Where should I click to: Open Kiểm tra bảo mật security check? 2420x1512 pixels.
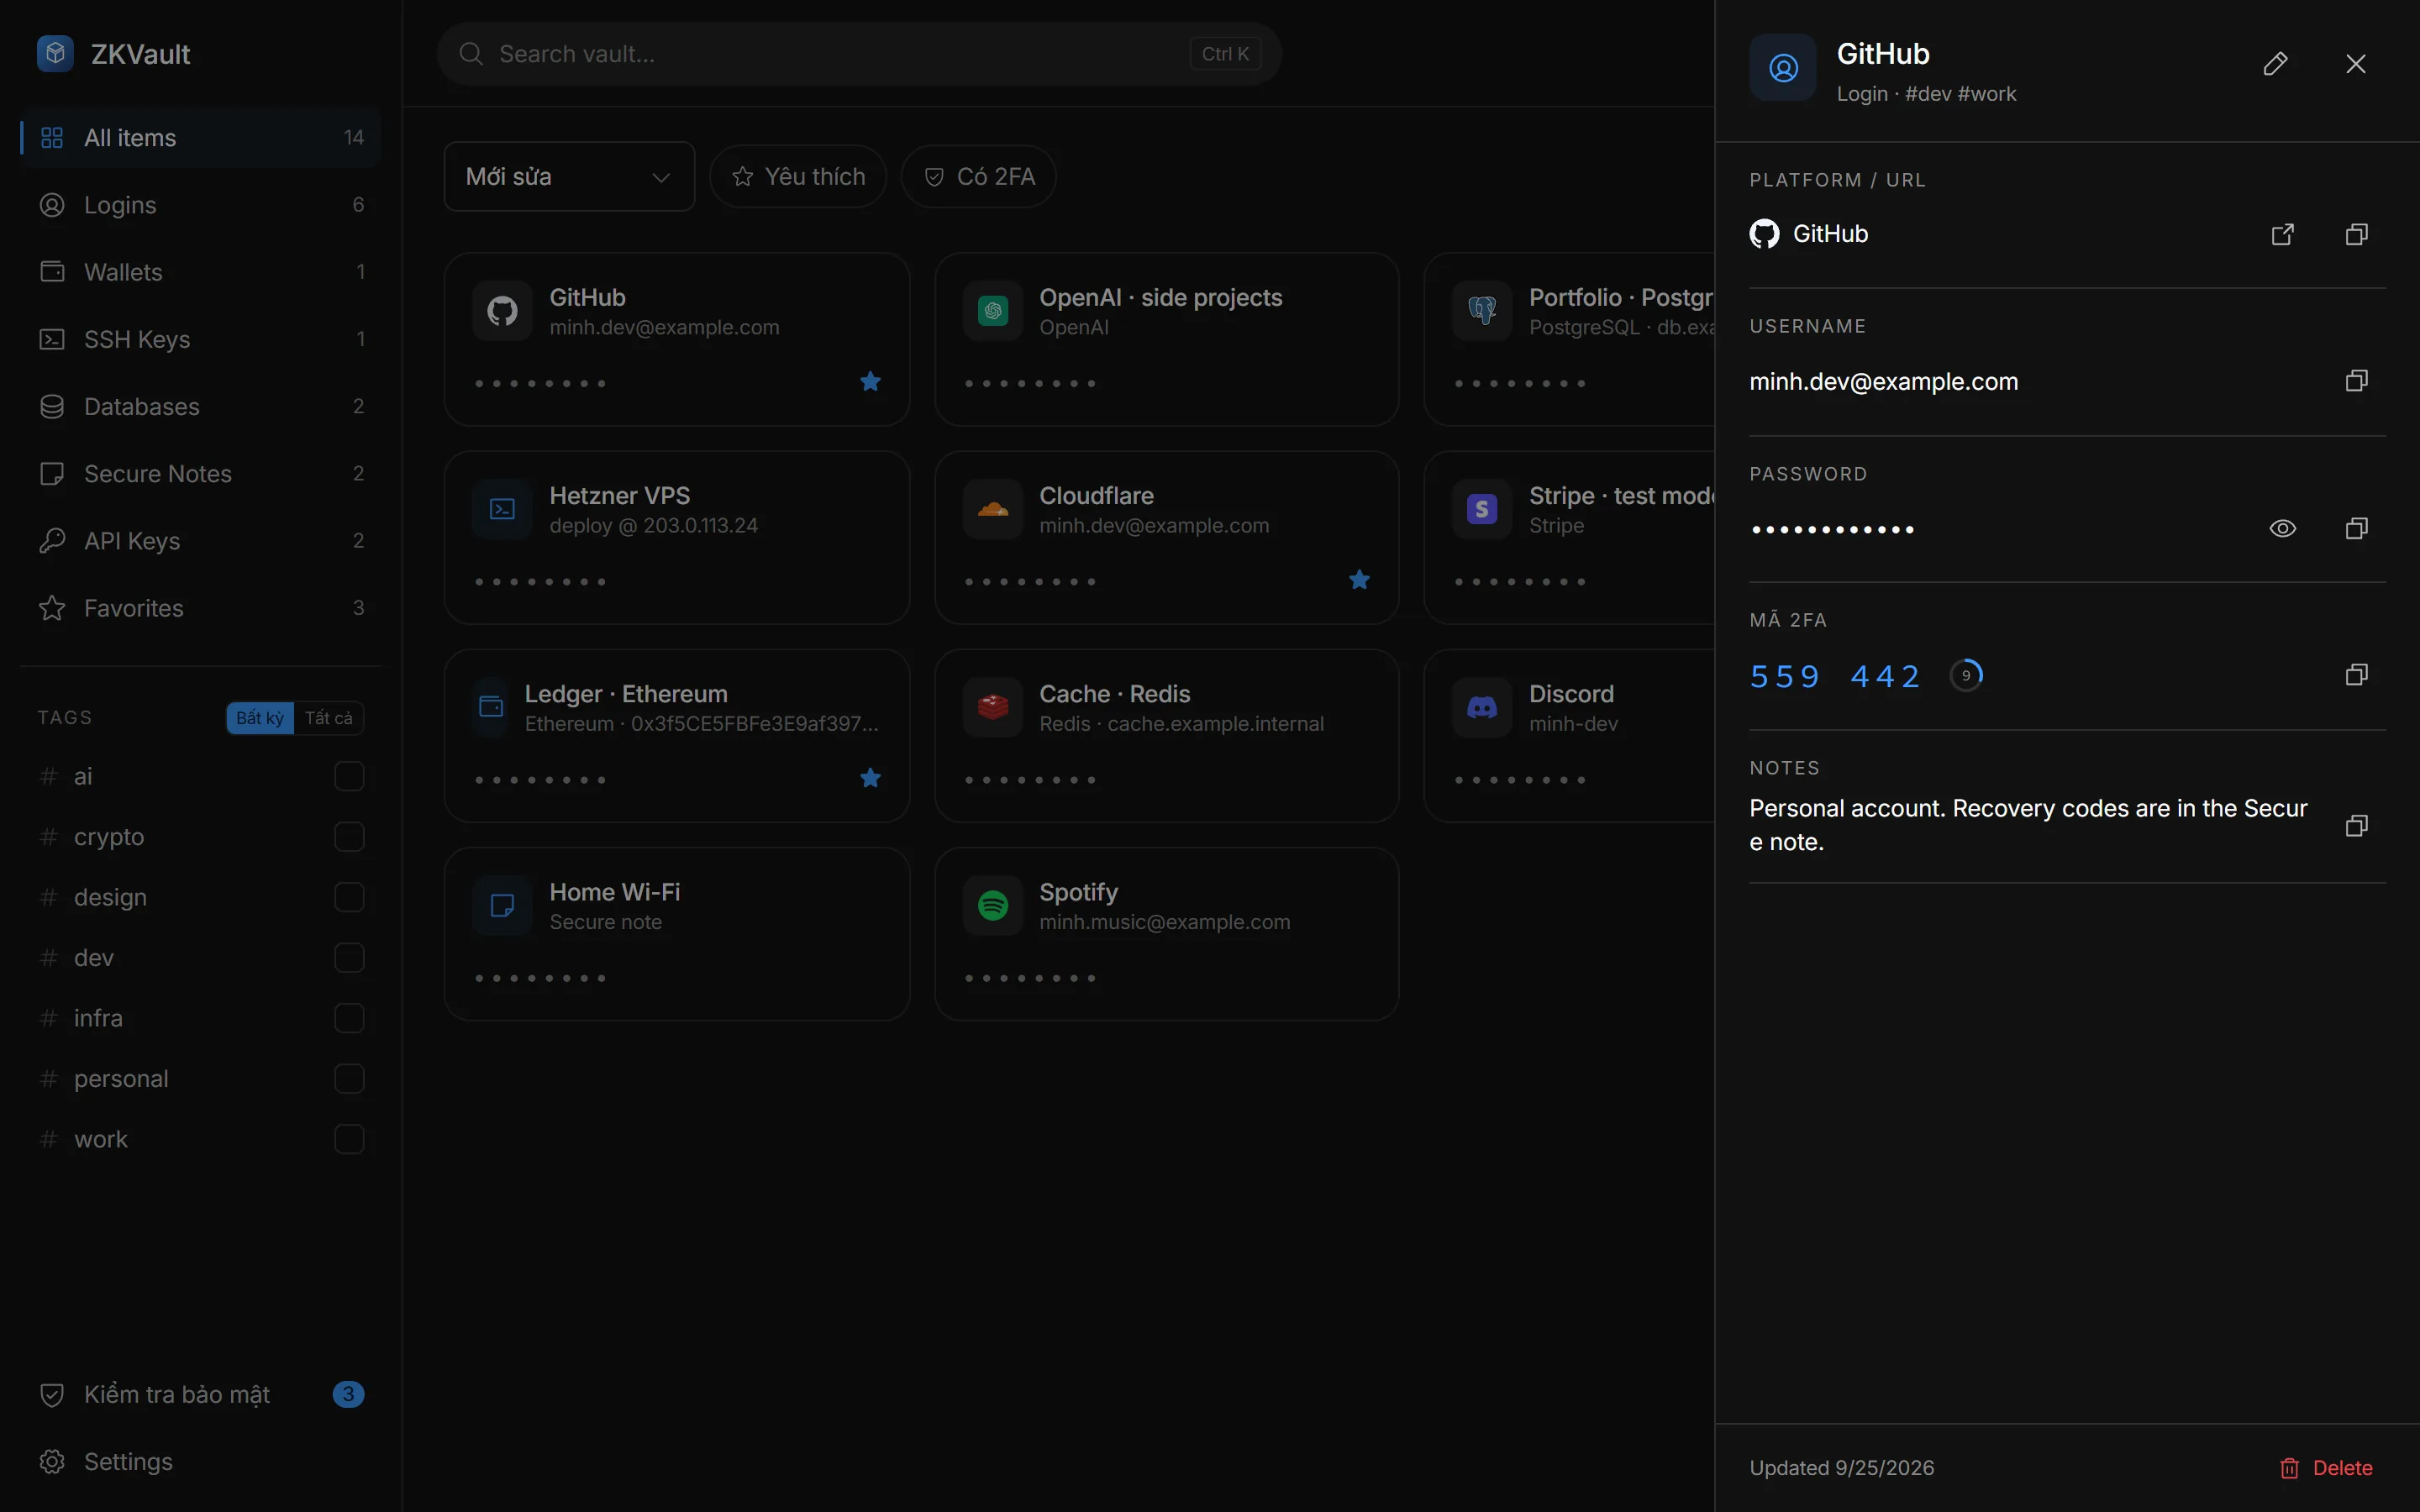tap(200, 1394)
